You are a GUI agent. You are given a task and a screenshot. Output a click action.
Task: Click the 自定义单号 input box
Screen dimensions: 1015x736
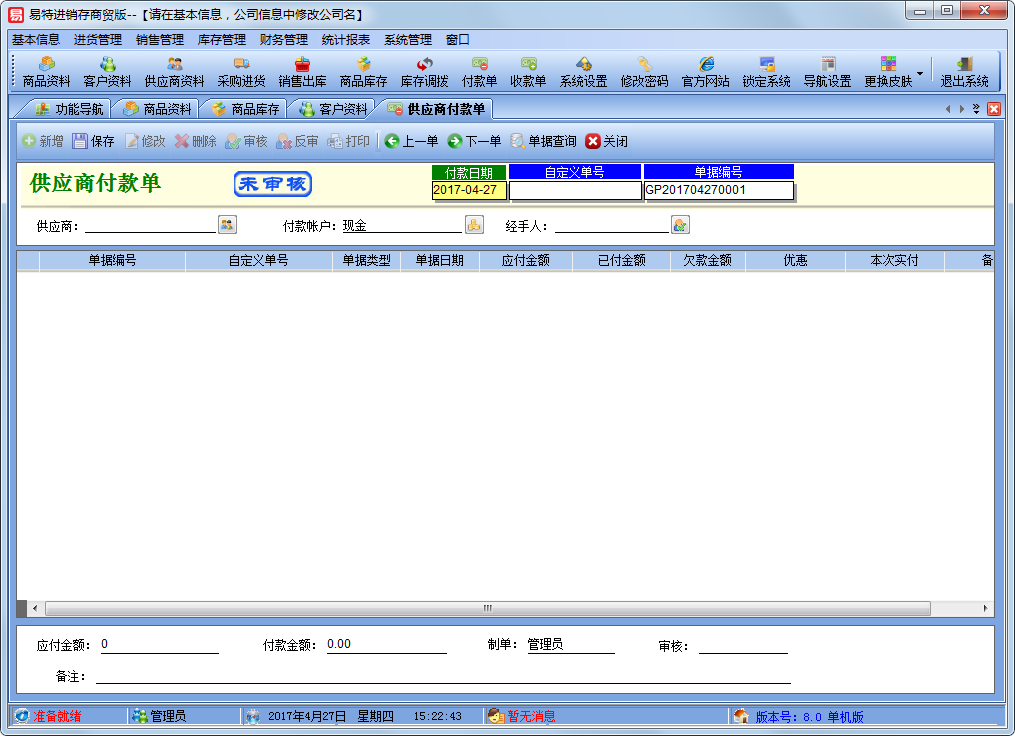(x=575, y=190)
